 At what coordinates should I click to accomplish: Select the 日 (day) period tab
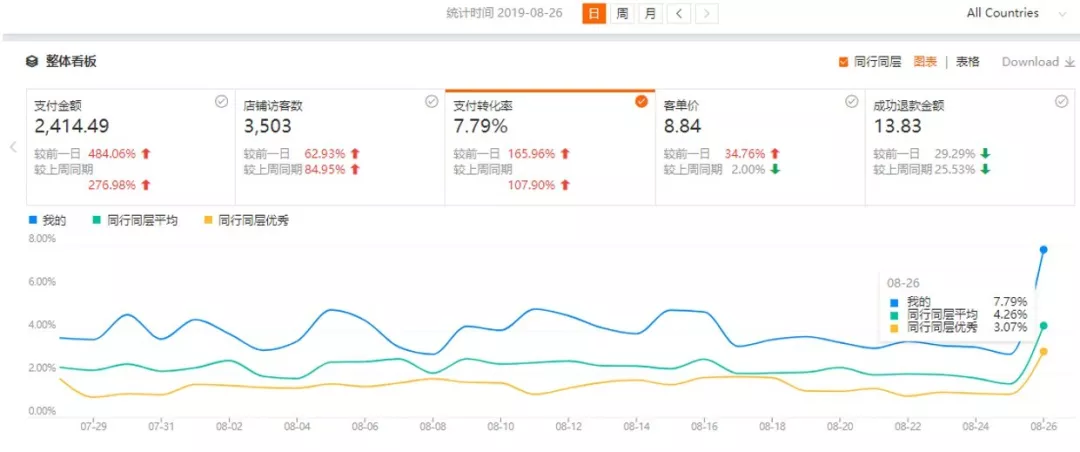(x=594, y=13)
